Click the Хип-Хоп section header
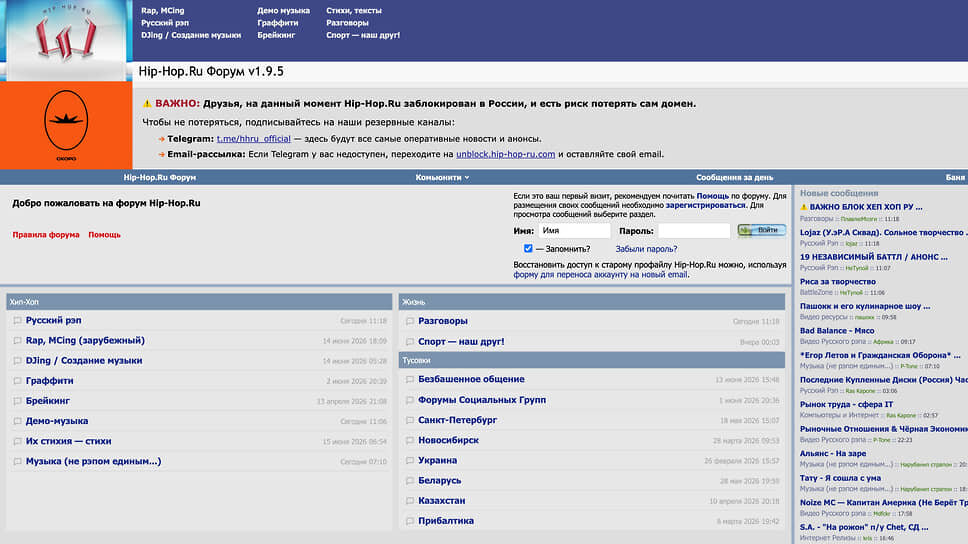Viewport: 968px width, 544px height. click(x=199, y=302)
